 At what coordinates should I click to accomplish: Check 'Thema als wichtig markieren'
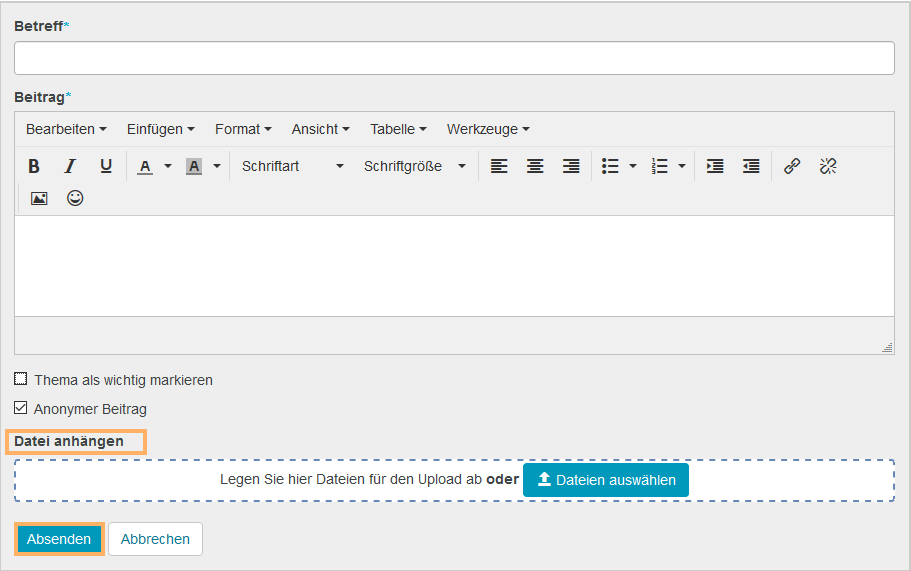[21, 379]
